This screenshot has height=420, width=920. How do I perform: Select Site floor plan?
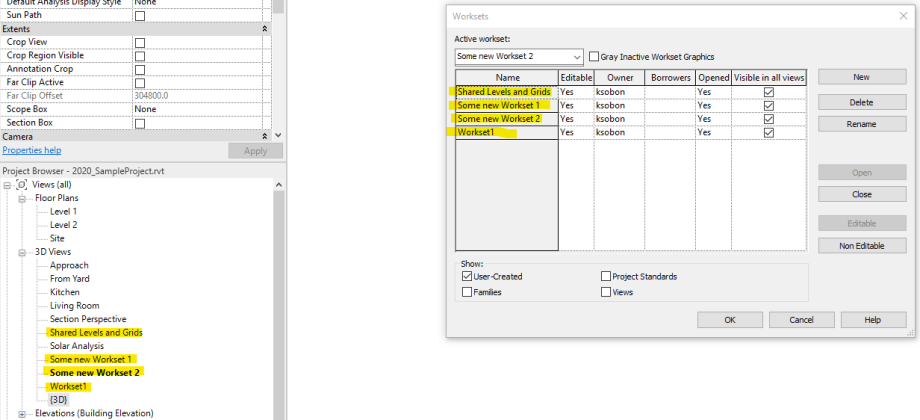tap(57, 238)
